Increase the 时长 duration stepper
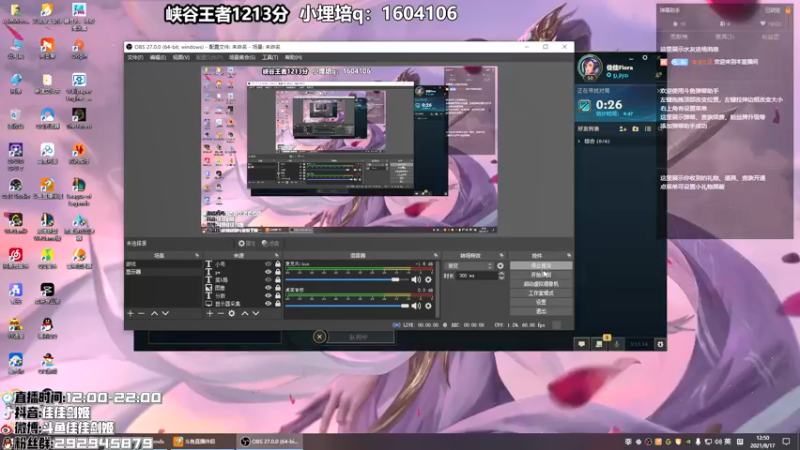The width and height of the screenshot is (800, 450). tap(501, 273)
